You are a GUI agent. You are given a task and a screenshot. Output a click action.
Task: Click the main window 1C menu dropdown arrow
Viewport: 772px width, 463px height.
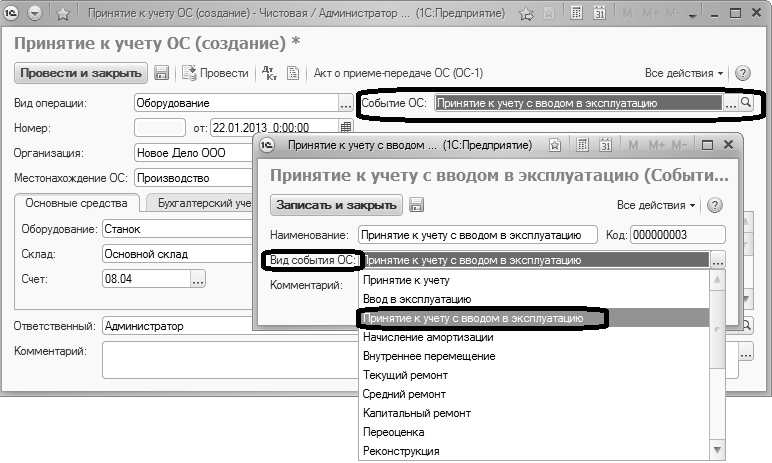(35, 13)
